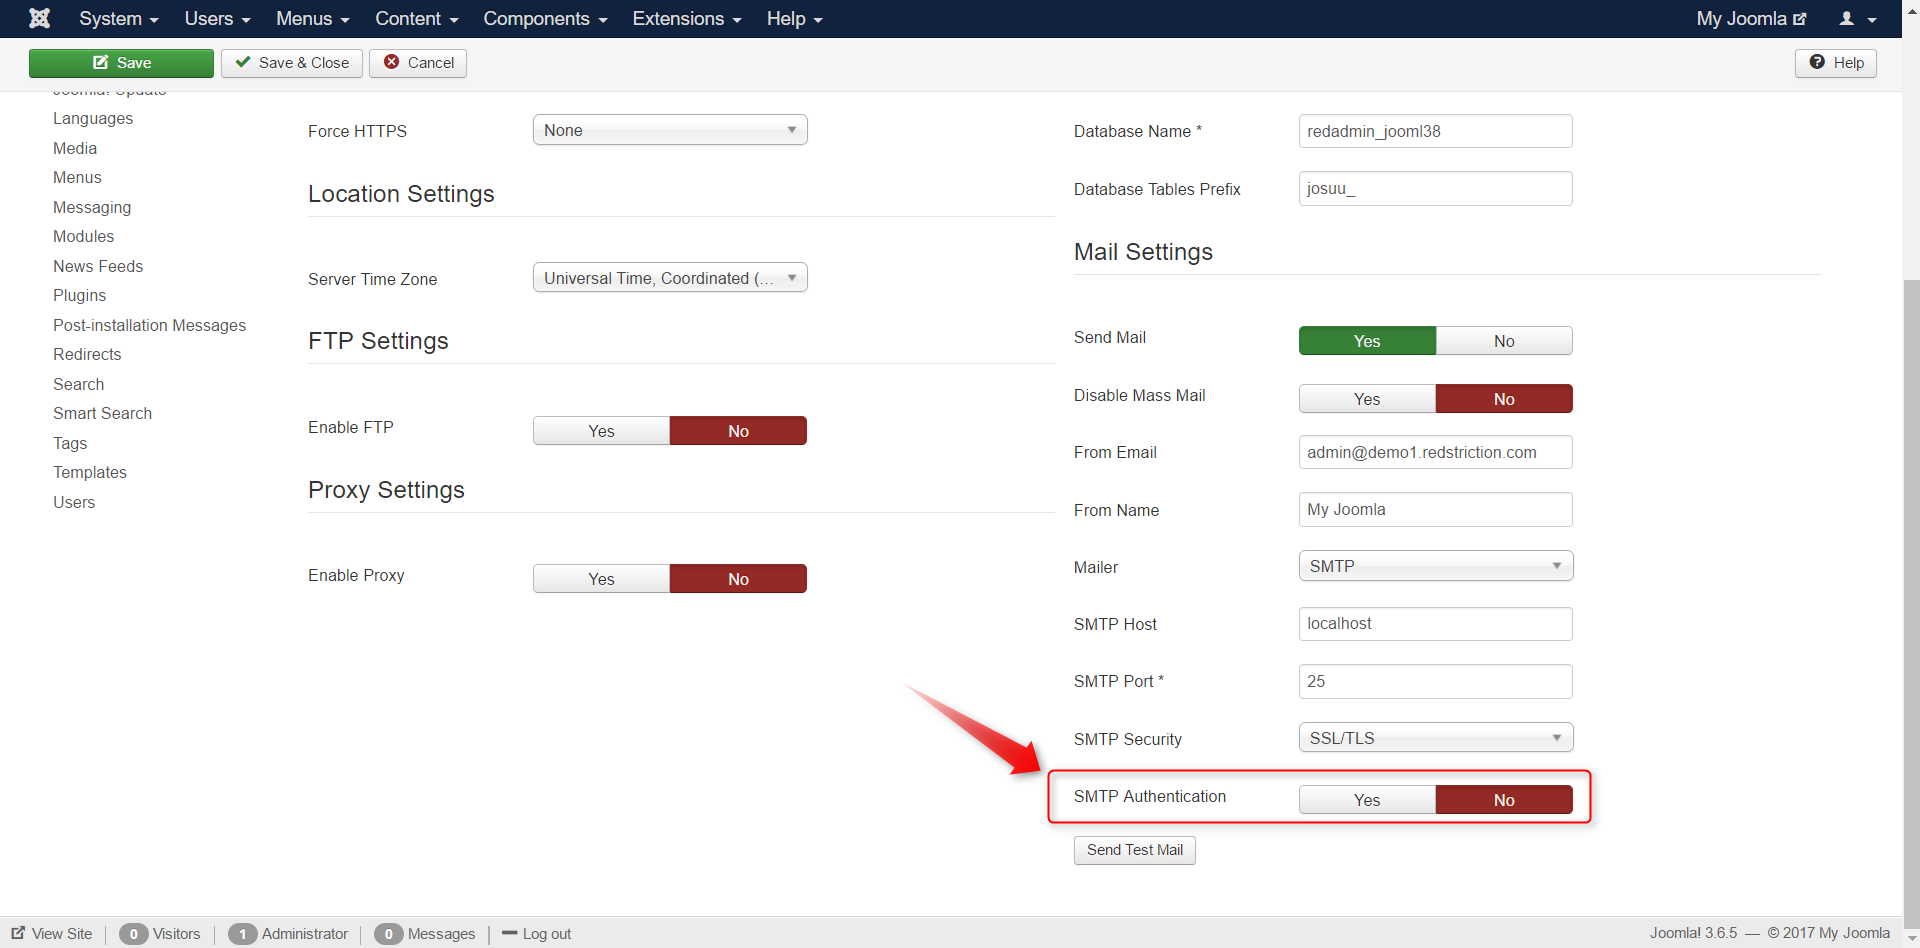Open the Mailer dropdown
This screenshot has width=1920, height=948.
(x=1436, y=566)
